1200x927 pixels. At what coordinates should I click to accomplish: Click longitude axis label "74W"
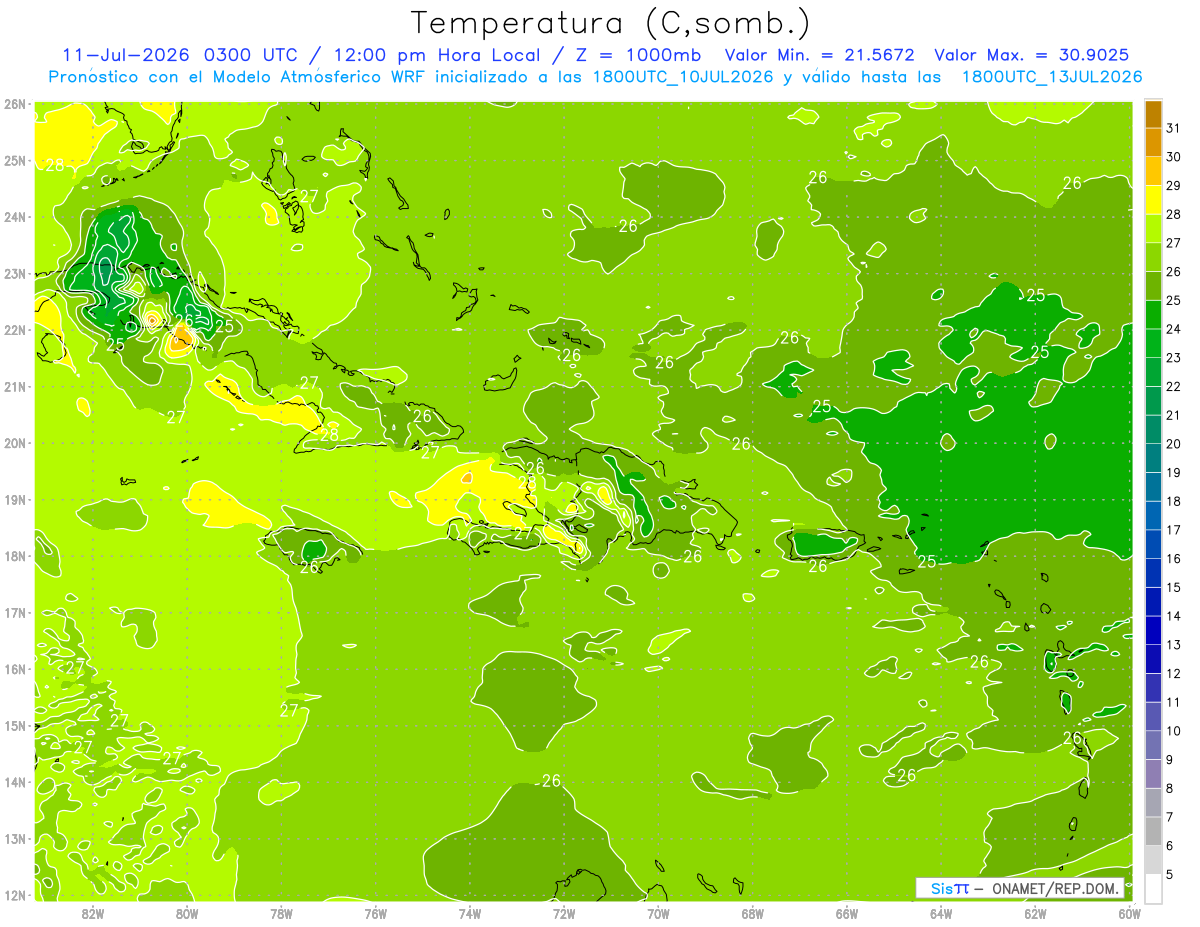pyautogui.click(x=469, y=914)
